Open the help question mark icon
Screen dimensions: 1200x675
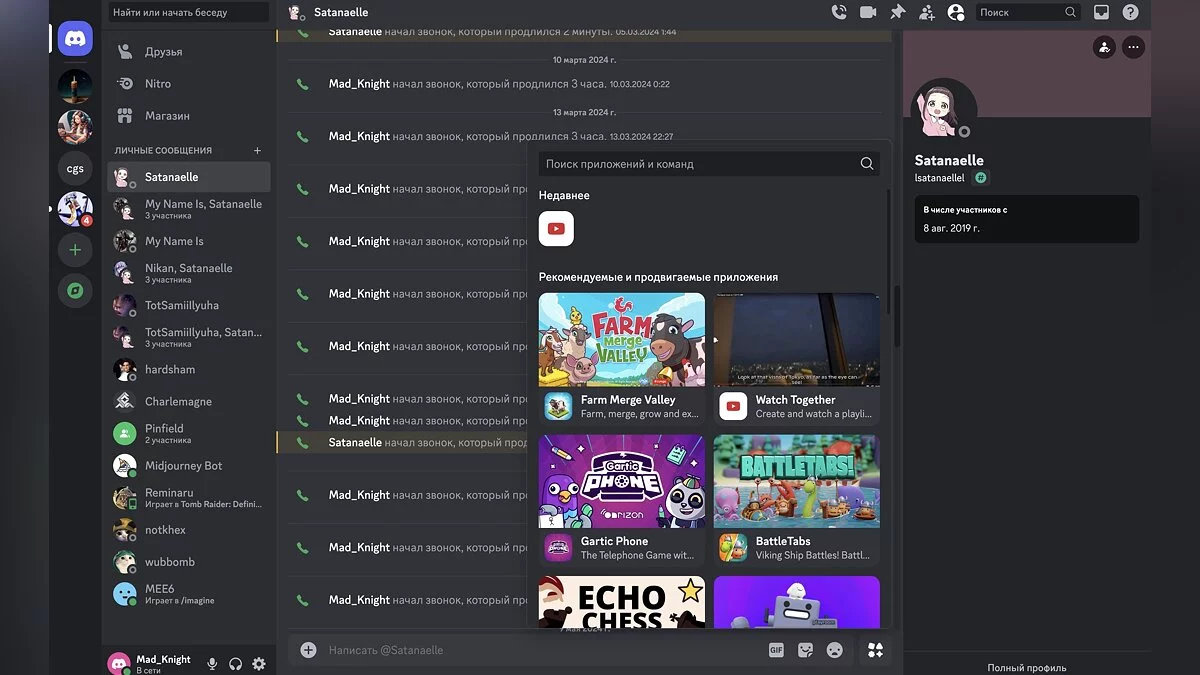[x=1130, y=12]
